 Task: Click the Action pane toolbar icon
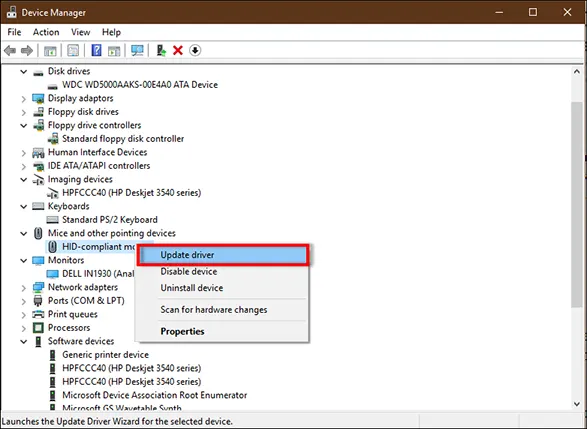pos(114,50)
